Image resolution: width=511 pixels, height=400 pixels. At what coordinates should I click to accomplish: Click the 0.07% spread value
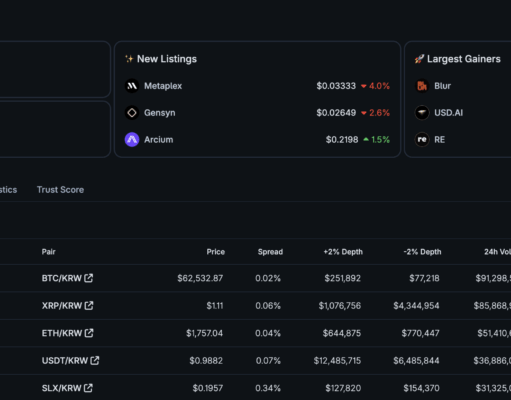(268, 361)
